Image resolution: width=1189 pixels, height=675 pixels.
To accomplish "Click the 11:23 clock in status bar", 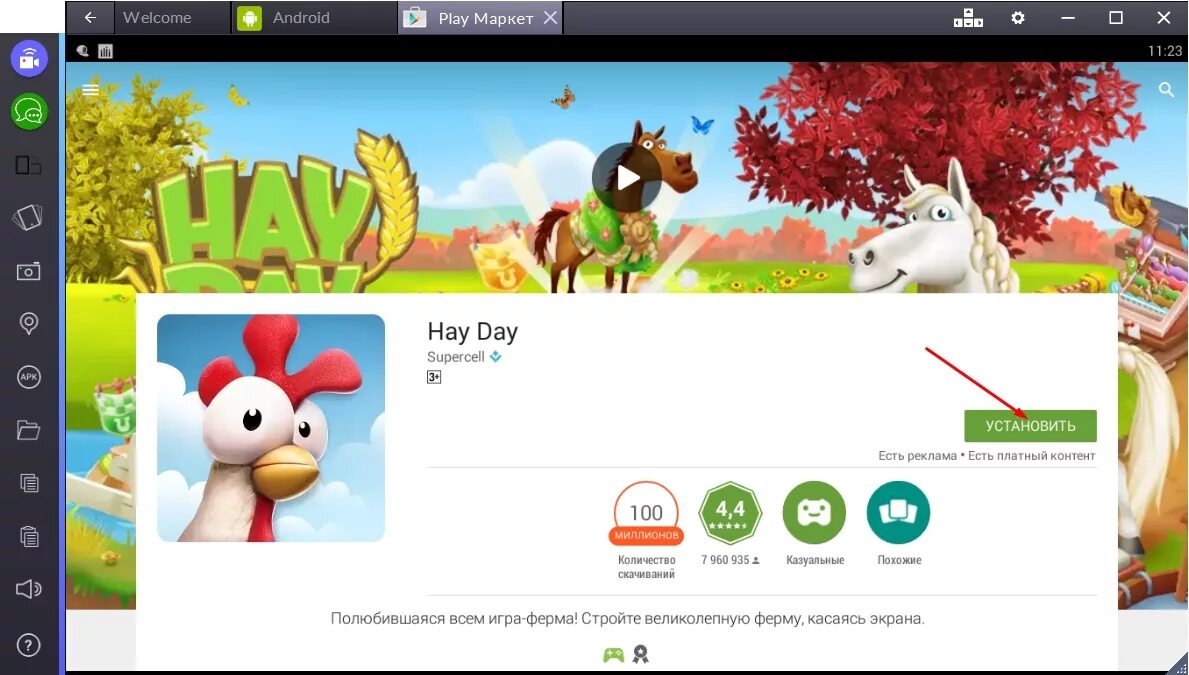I will click(x=1165, y=51).
